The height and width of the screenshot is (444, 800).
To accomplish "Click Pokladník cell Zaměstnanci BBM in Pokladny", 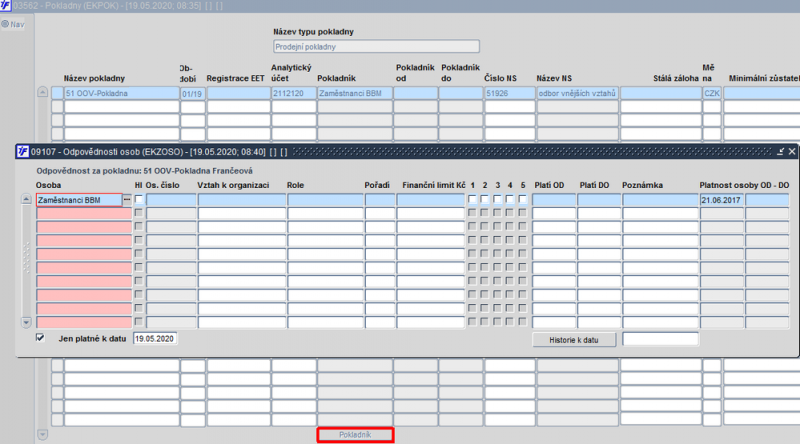I will [x=355, y=93].
